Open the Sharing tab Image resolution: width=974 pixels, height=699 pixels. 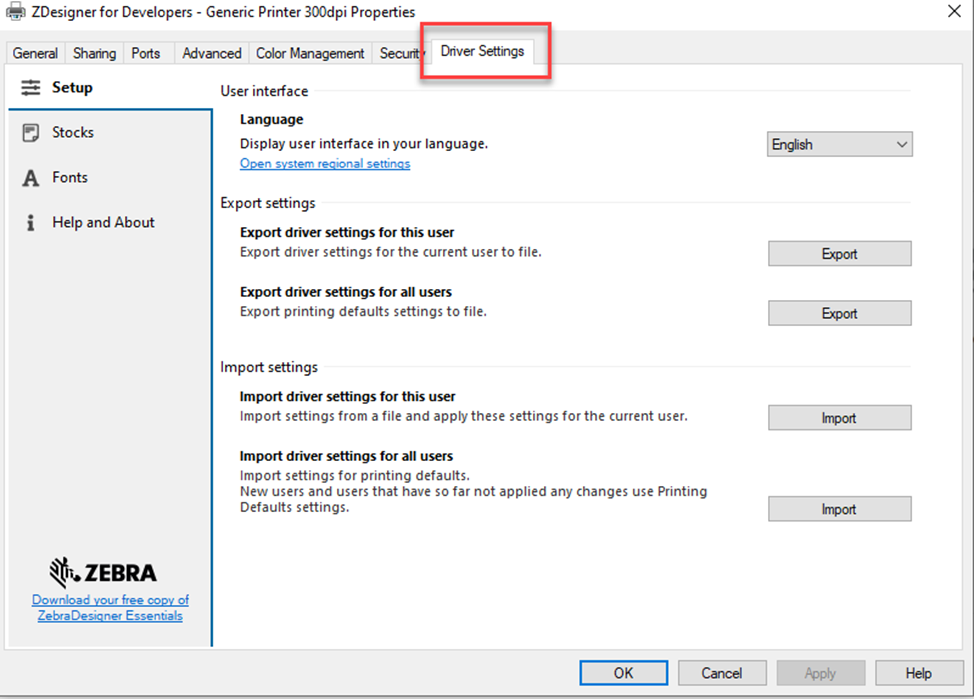[94, 53]
